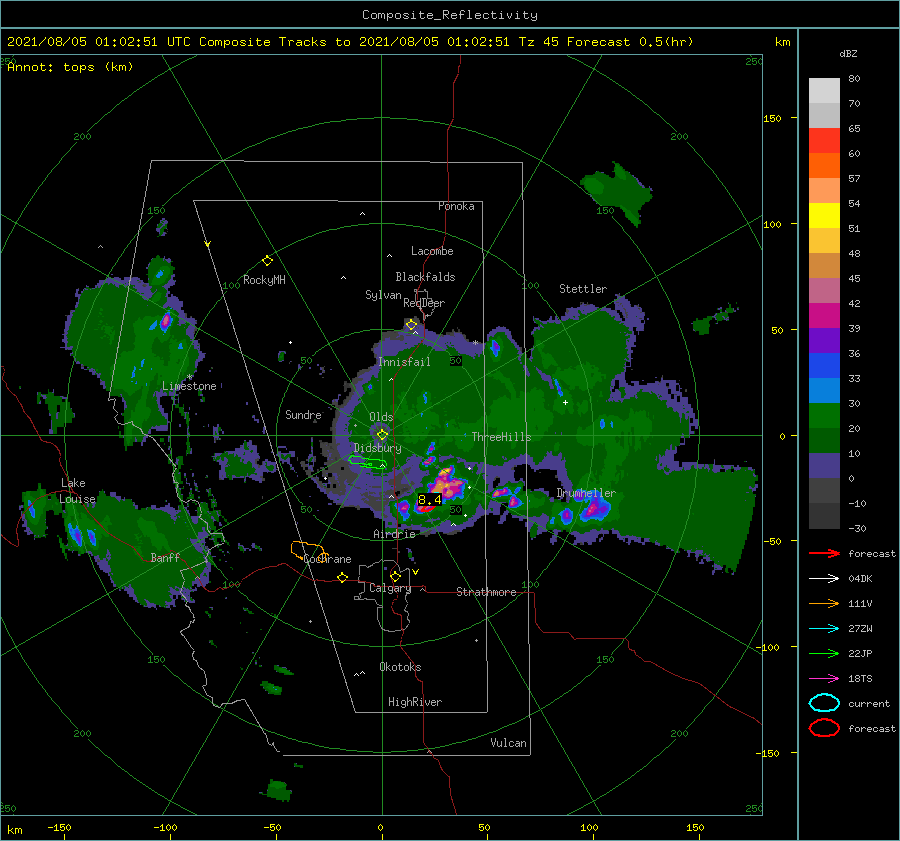The image size is (900, 841).
Task: Click the 8.4 storm top annotation
Action: 429,499
